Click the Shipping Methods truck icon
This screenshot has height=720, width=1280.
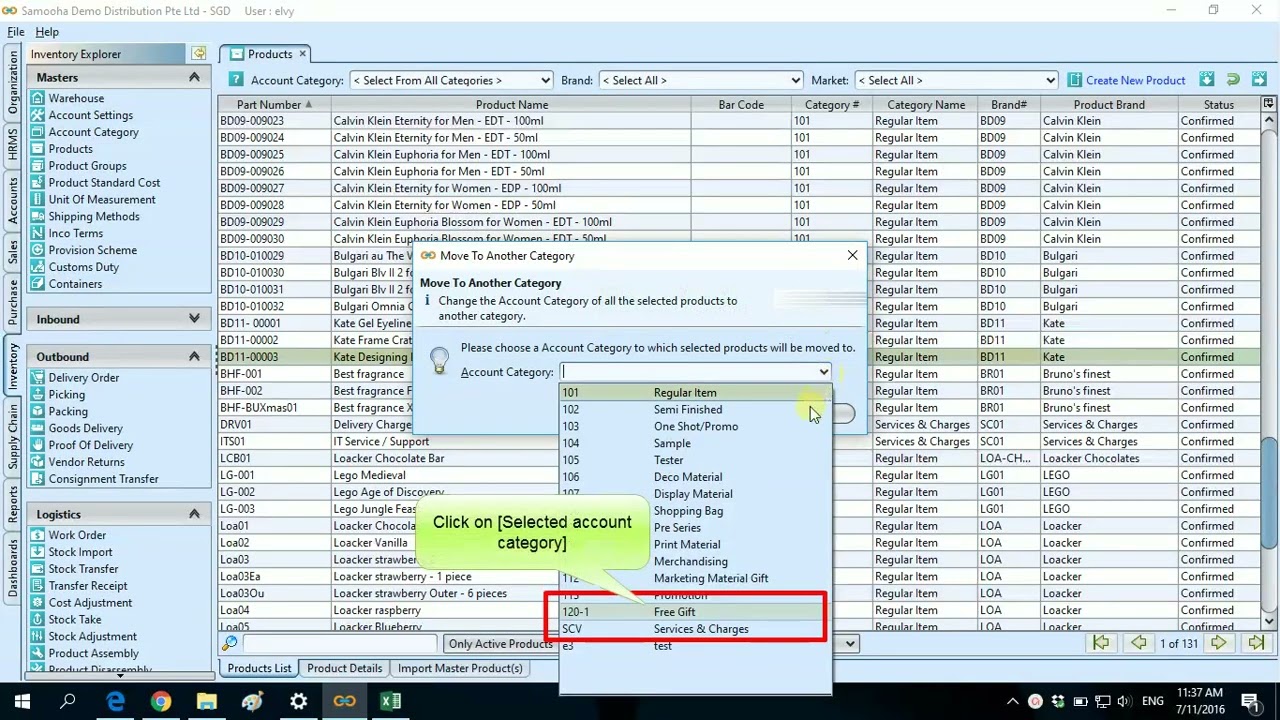(x=37, y=217)
